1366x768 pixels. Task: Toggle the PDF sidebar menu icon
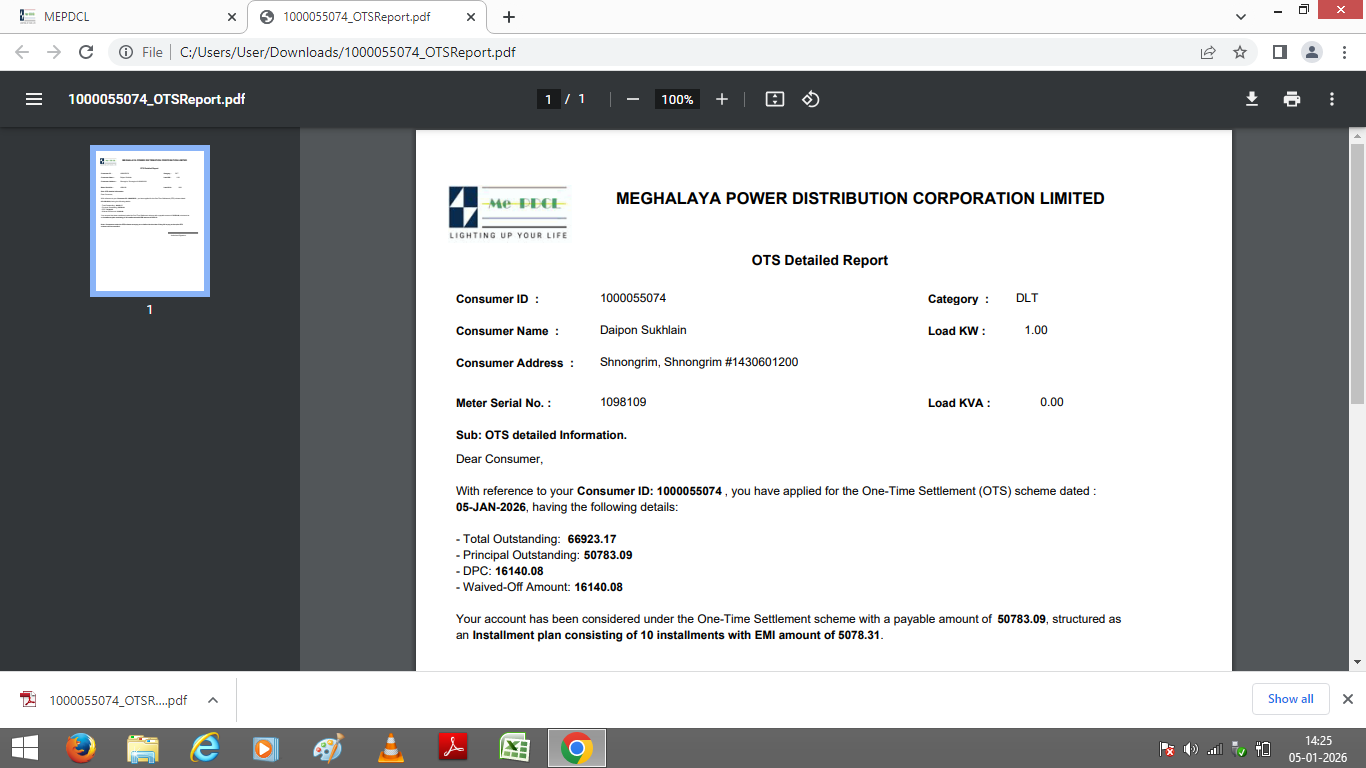click(34, 99)
